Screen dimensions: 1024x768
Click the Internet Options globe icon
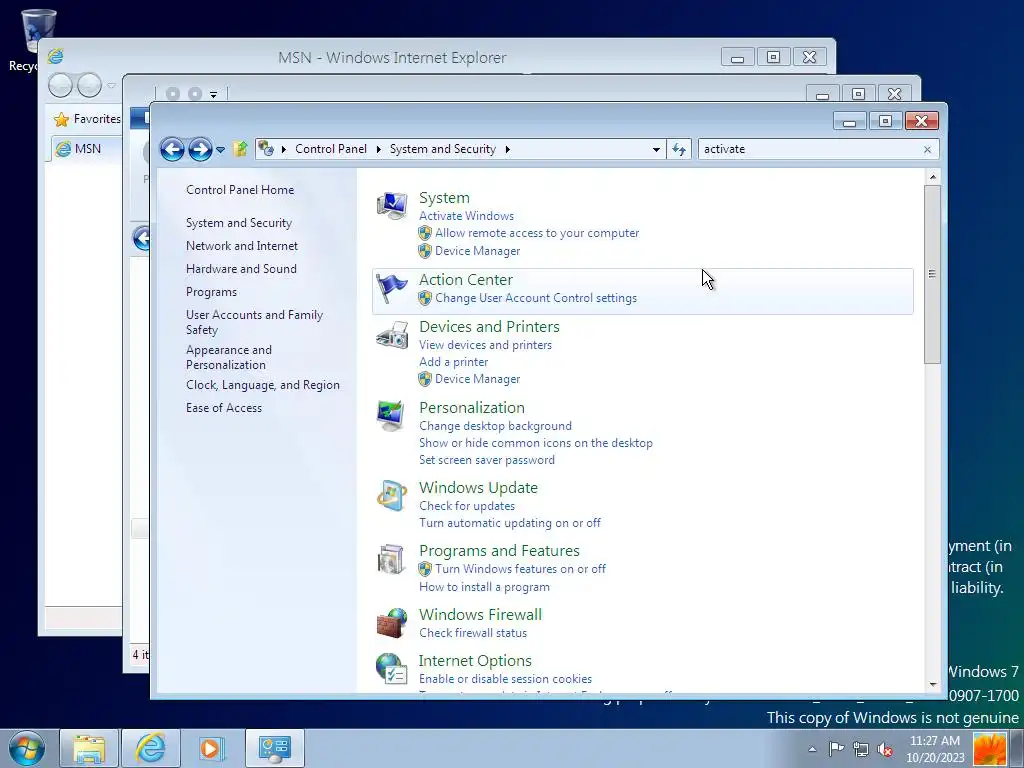coord(392,669)
